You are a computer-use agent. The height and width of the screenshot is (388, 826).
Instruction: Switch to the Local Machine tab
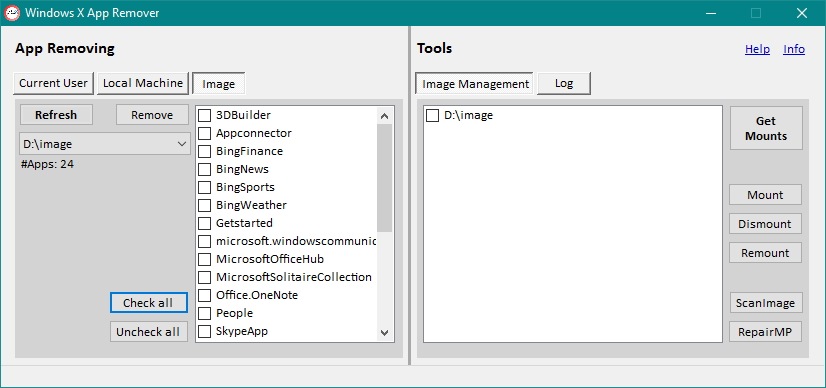143,83
